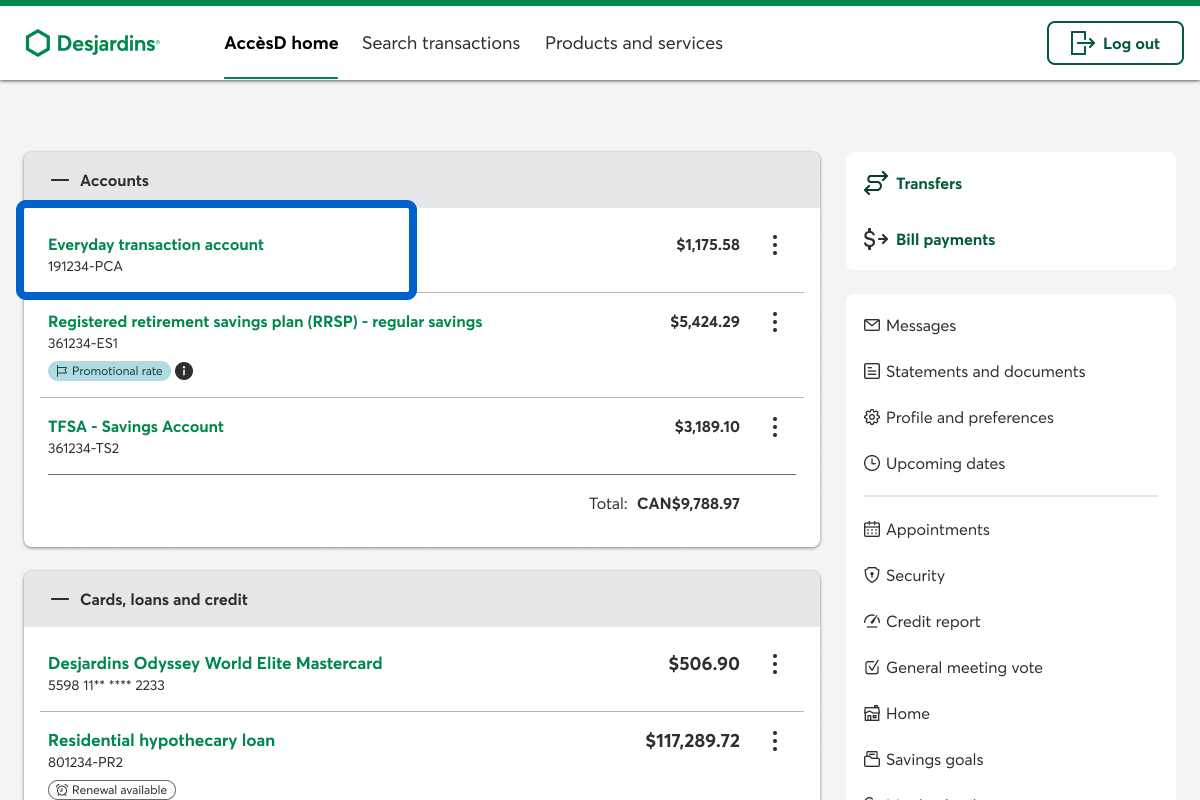Open options menu for TFSA Savings Account

point(775,427)
